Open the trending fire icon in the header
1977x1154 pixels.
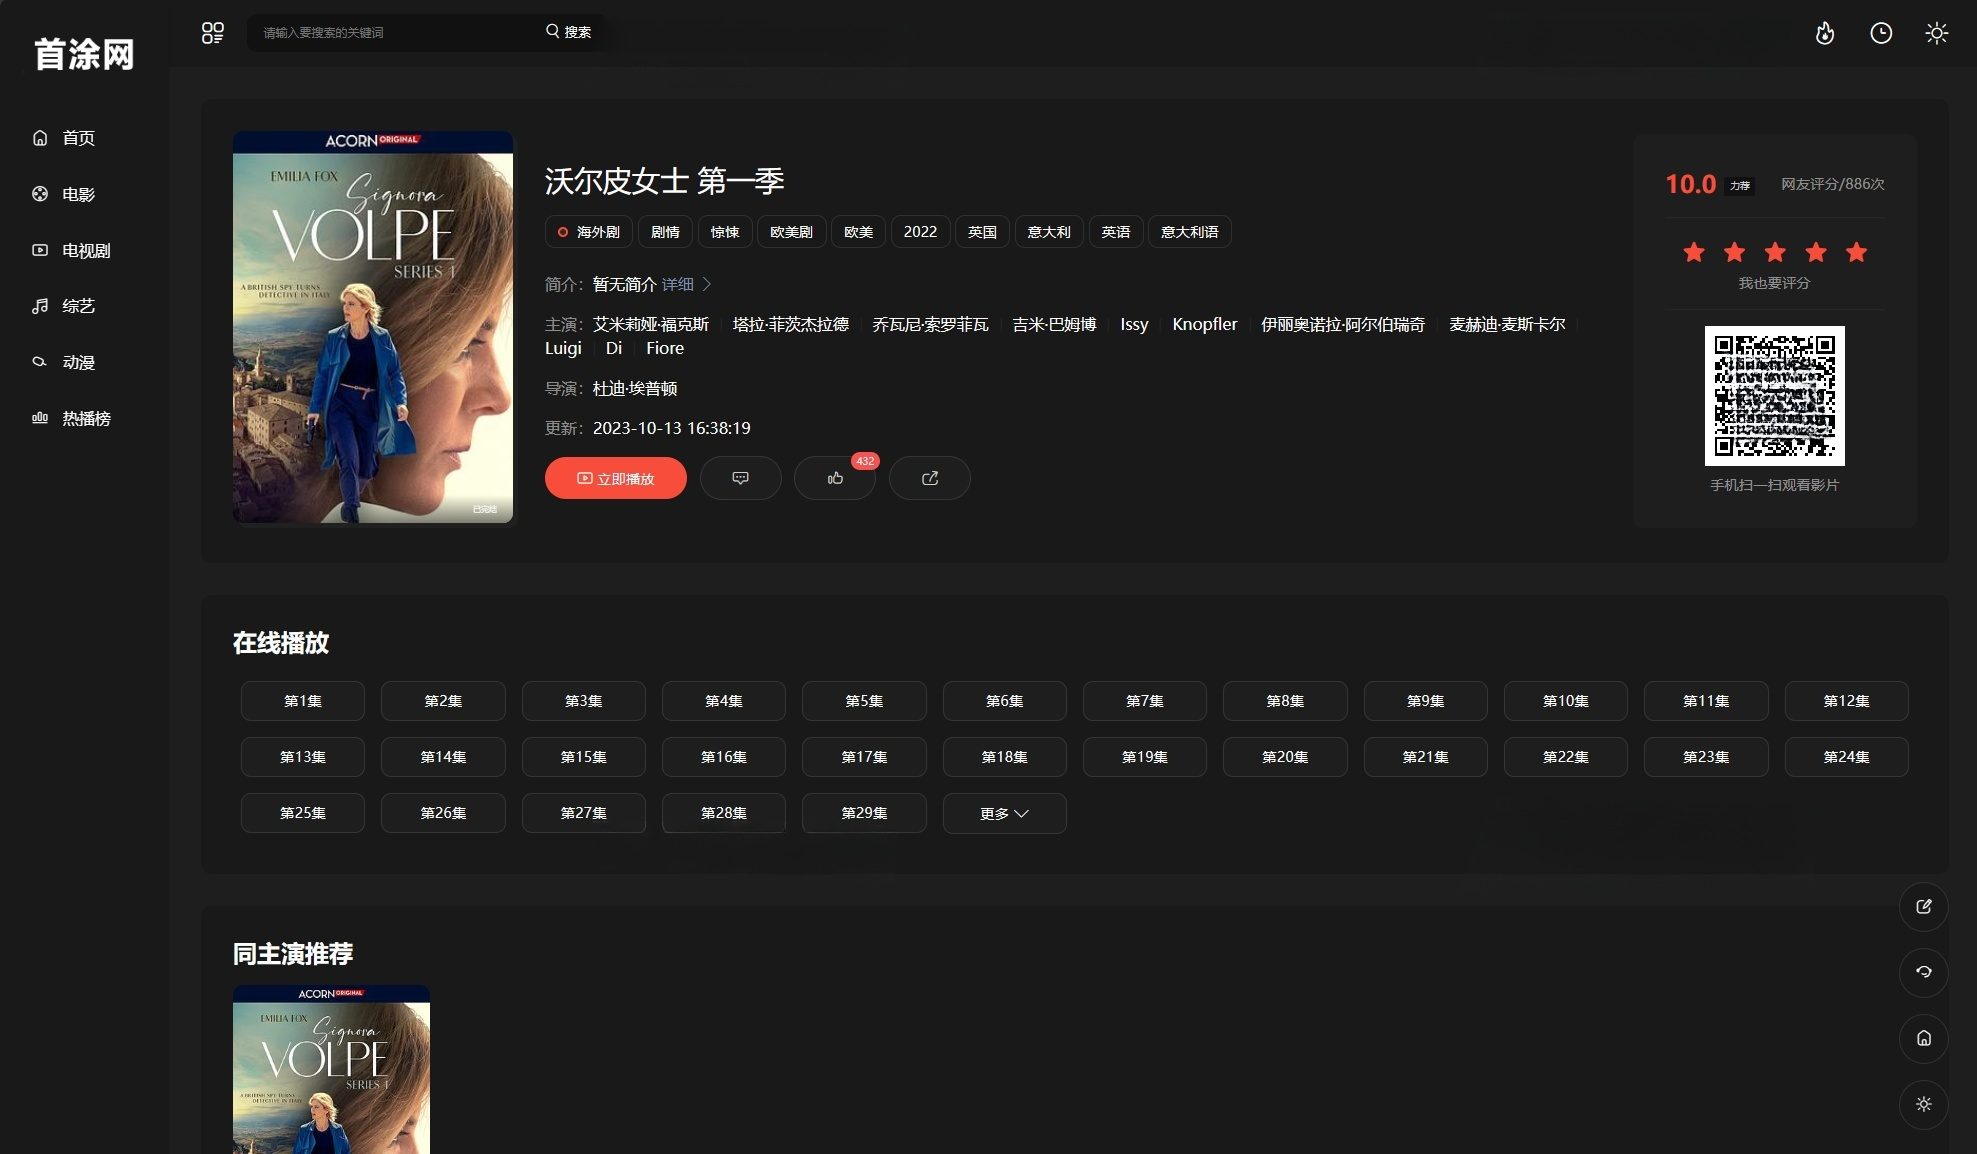coord(1825,33)
